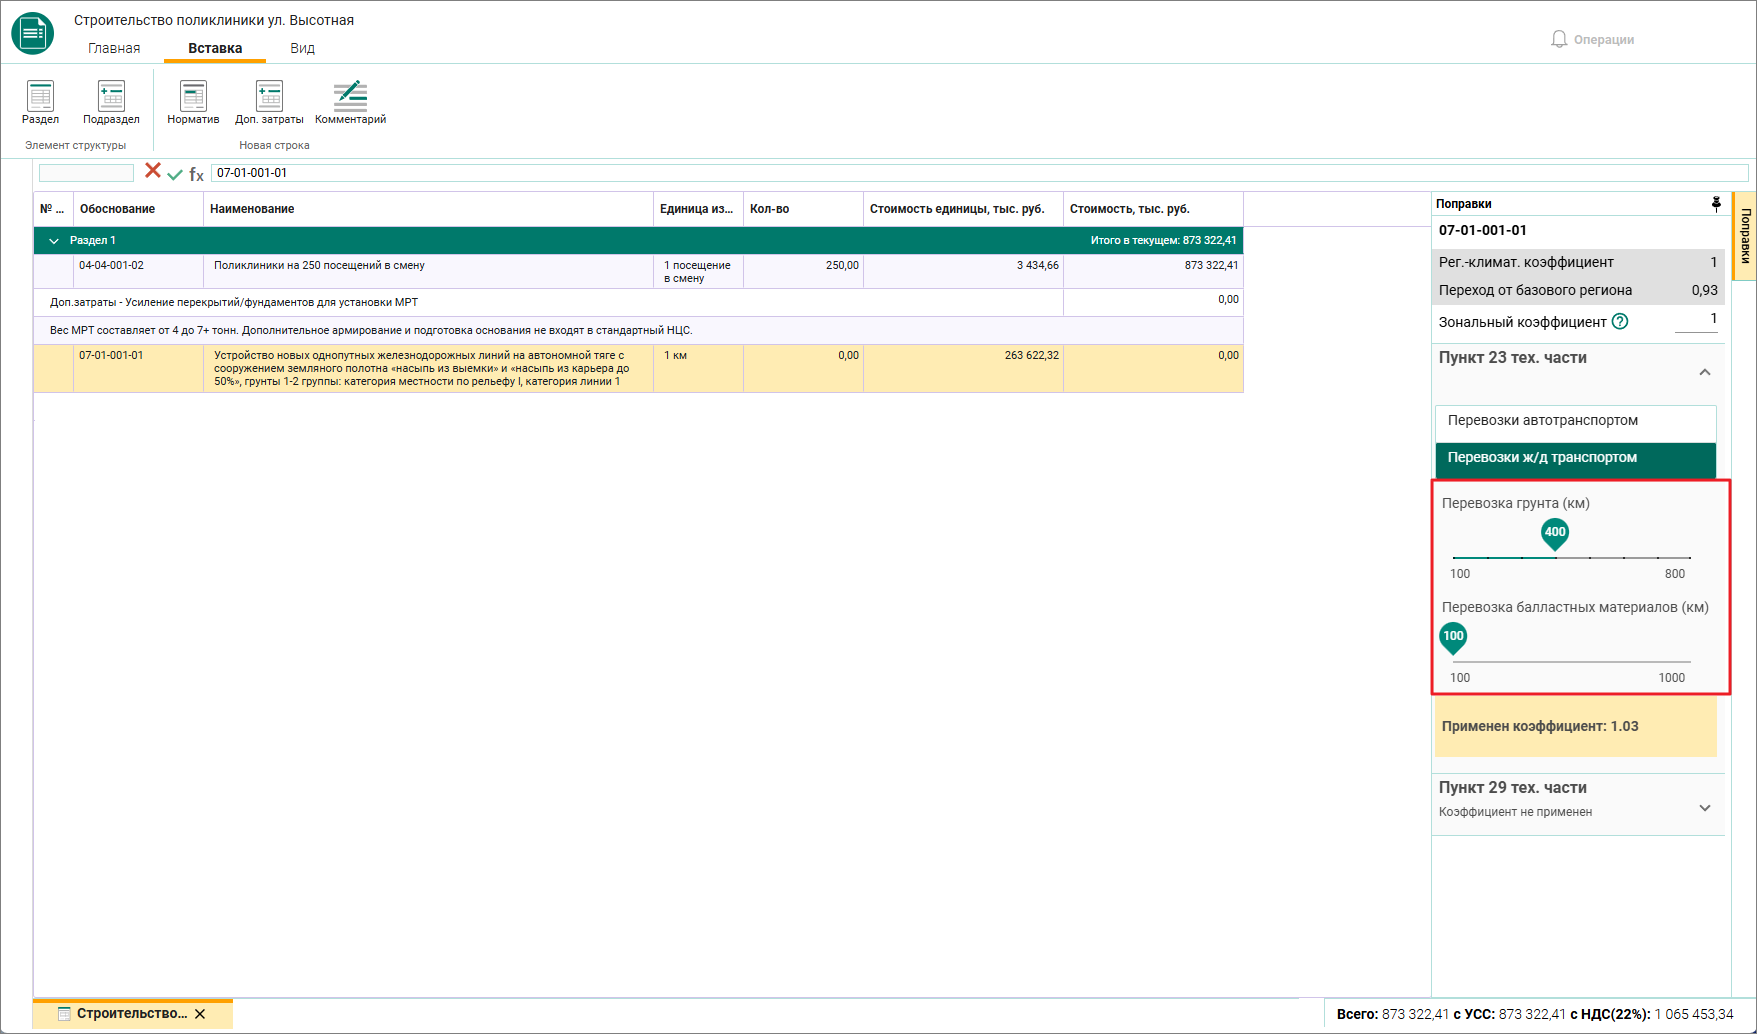Insert a new Раздел element
Screen dimensions: 1757x1034
click(41, 103)
